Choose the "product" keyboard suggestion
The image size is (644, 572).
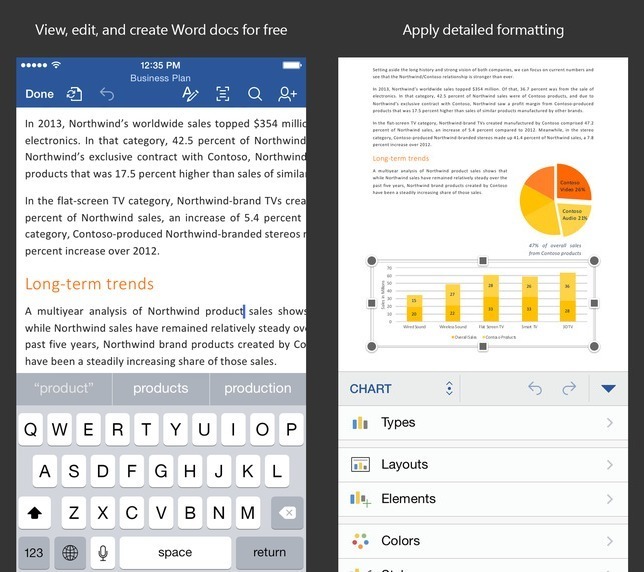[x=64, y=388]
